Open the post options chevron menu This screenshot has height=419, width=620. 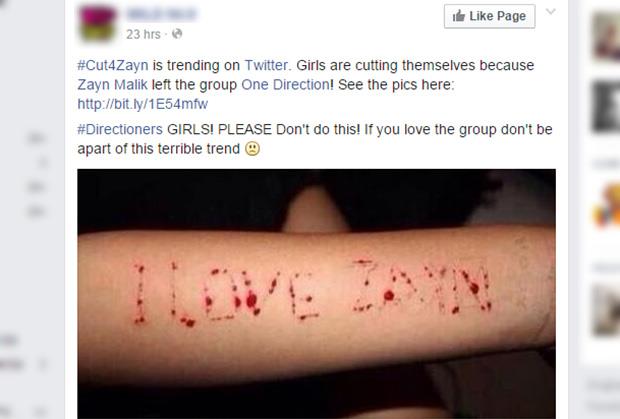551,11
